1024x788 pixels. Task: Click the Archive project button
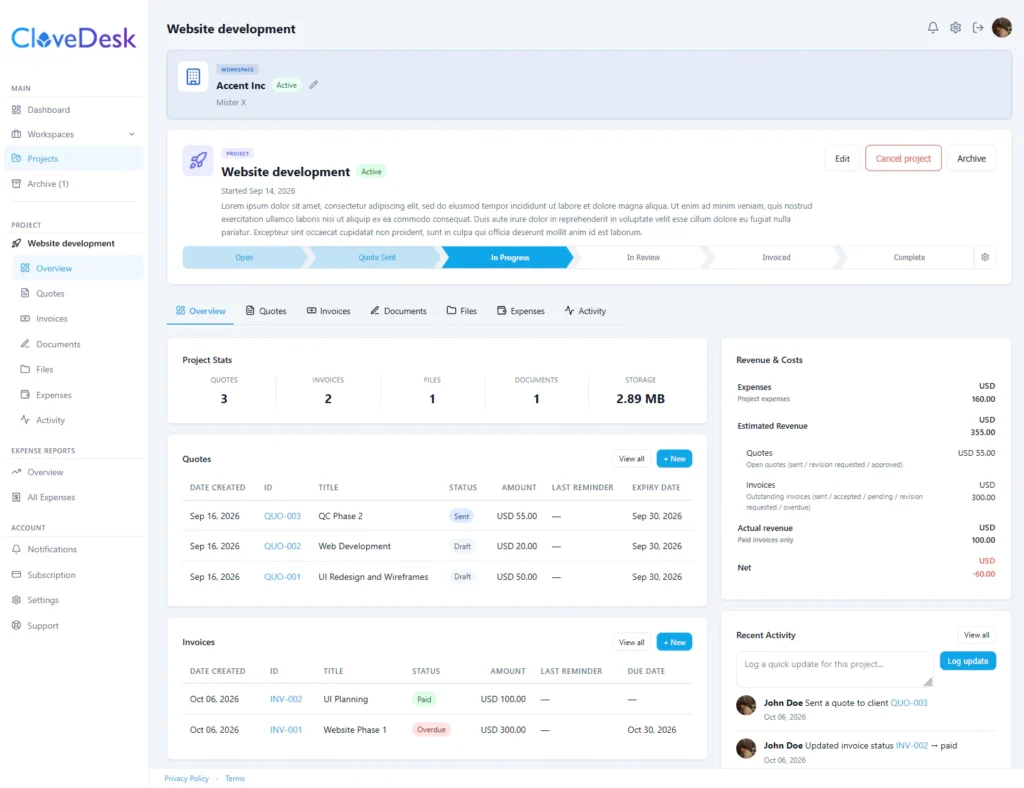(971, 159)
